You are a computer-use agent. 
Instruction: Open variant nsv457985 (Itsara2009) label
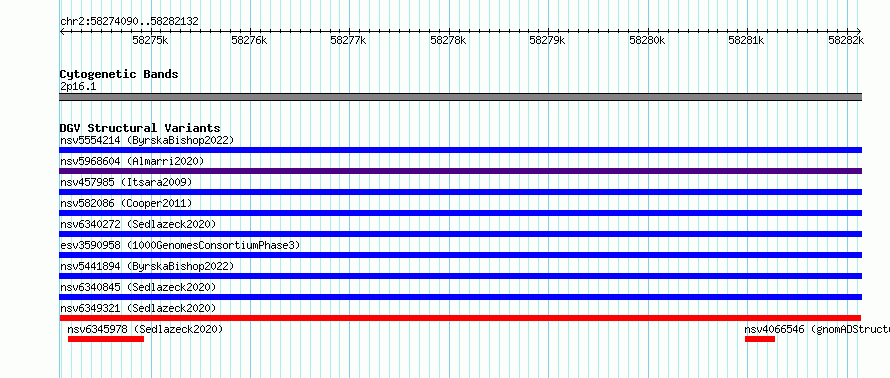click(x=126, y=182)
